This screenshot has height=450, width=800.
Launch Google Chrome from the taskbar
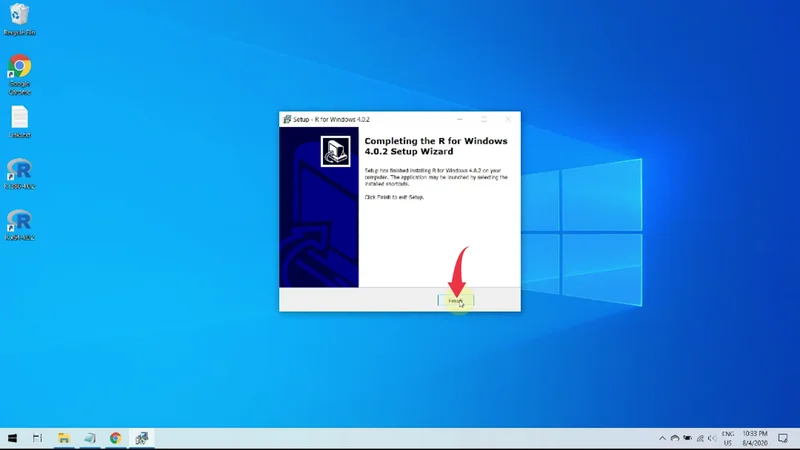(116, 438)
